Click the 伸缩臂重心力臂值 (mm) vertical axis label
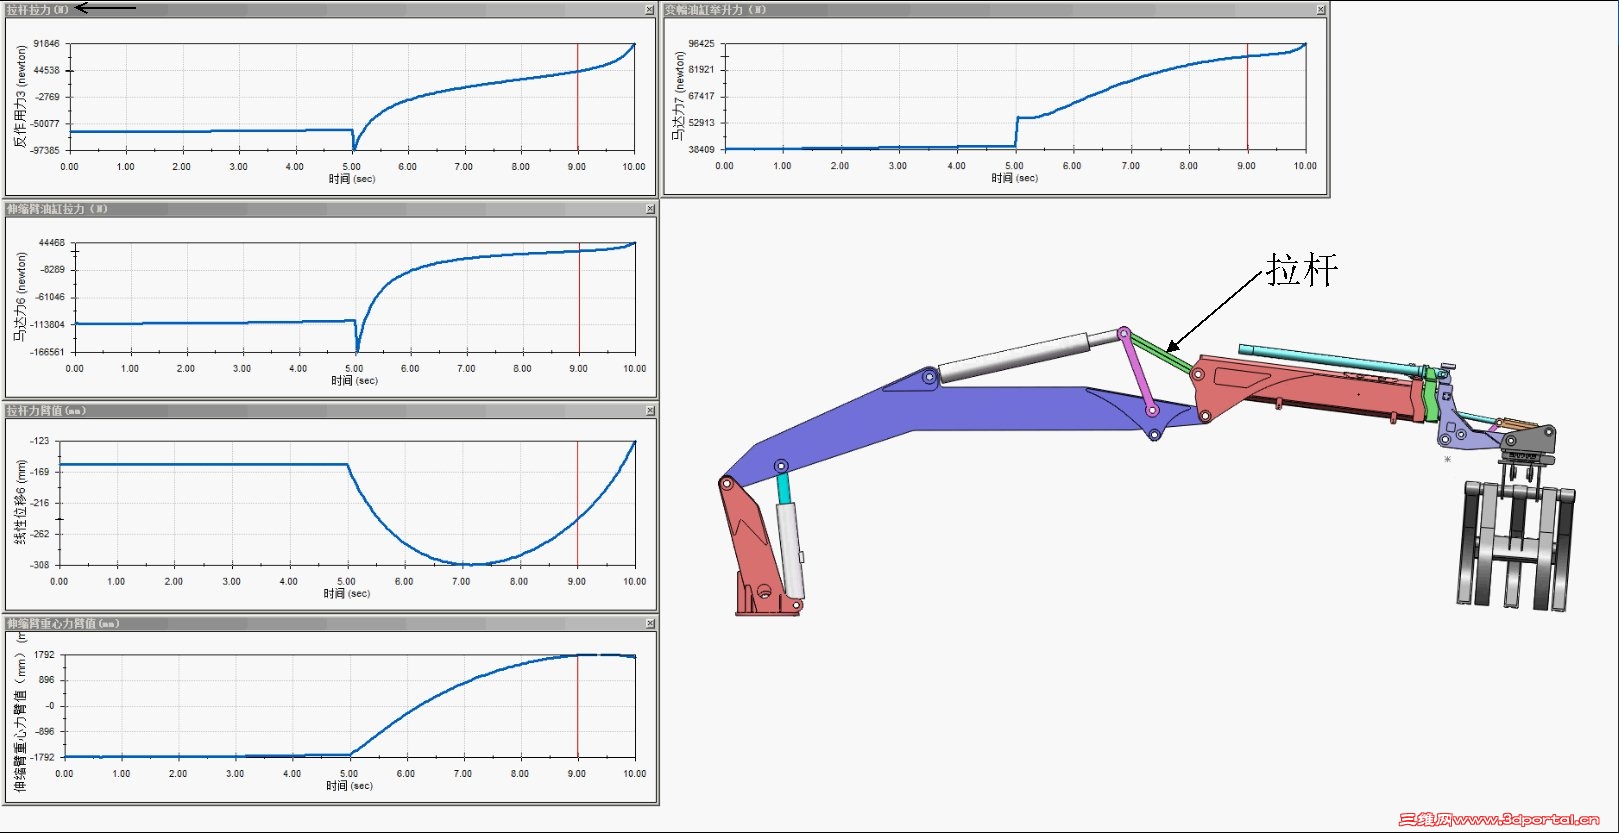Screen dimensions: 1619x833 (20, 712)
